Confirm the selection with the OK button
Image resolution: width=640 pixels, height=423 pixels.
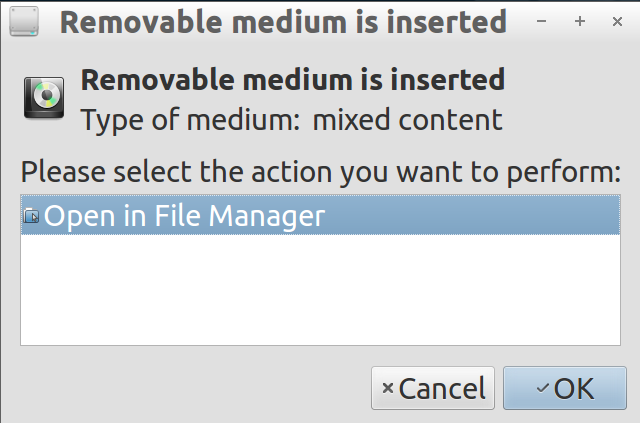(x=565, y=388)
